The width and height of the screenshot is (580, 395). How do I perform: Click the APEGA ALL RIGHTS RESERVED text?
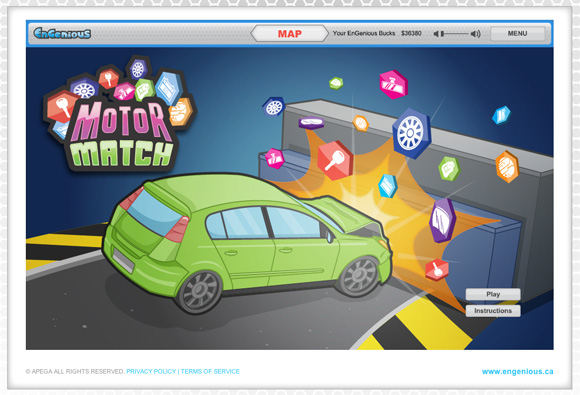75,371
